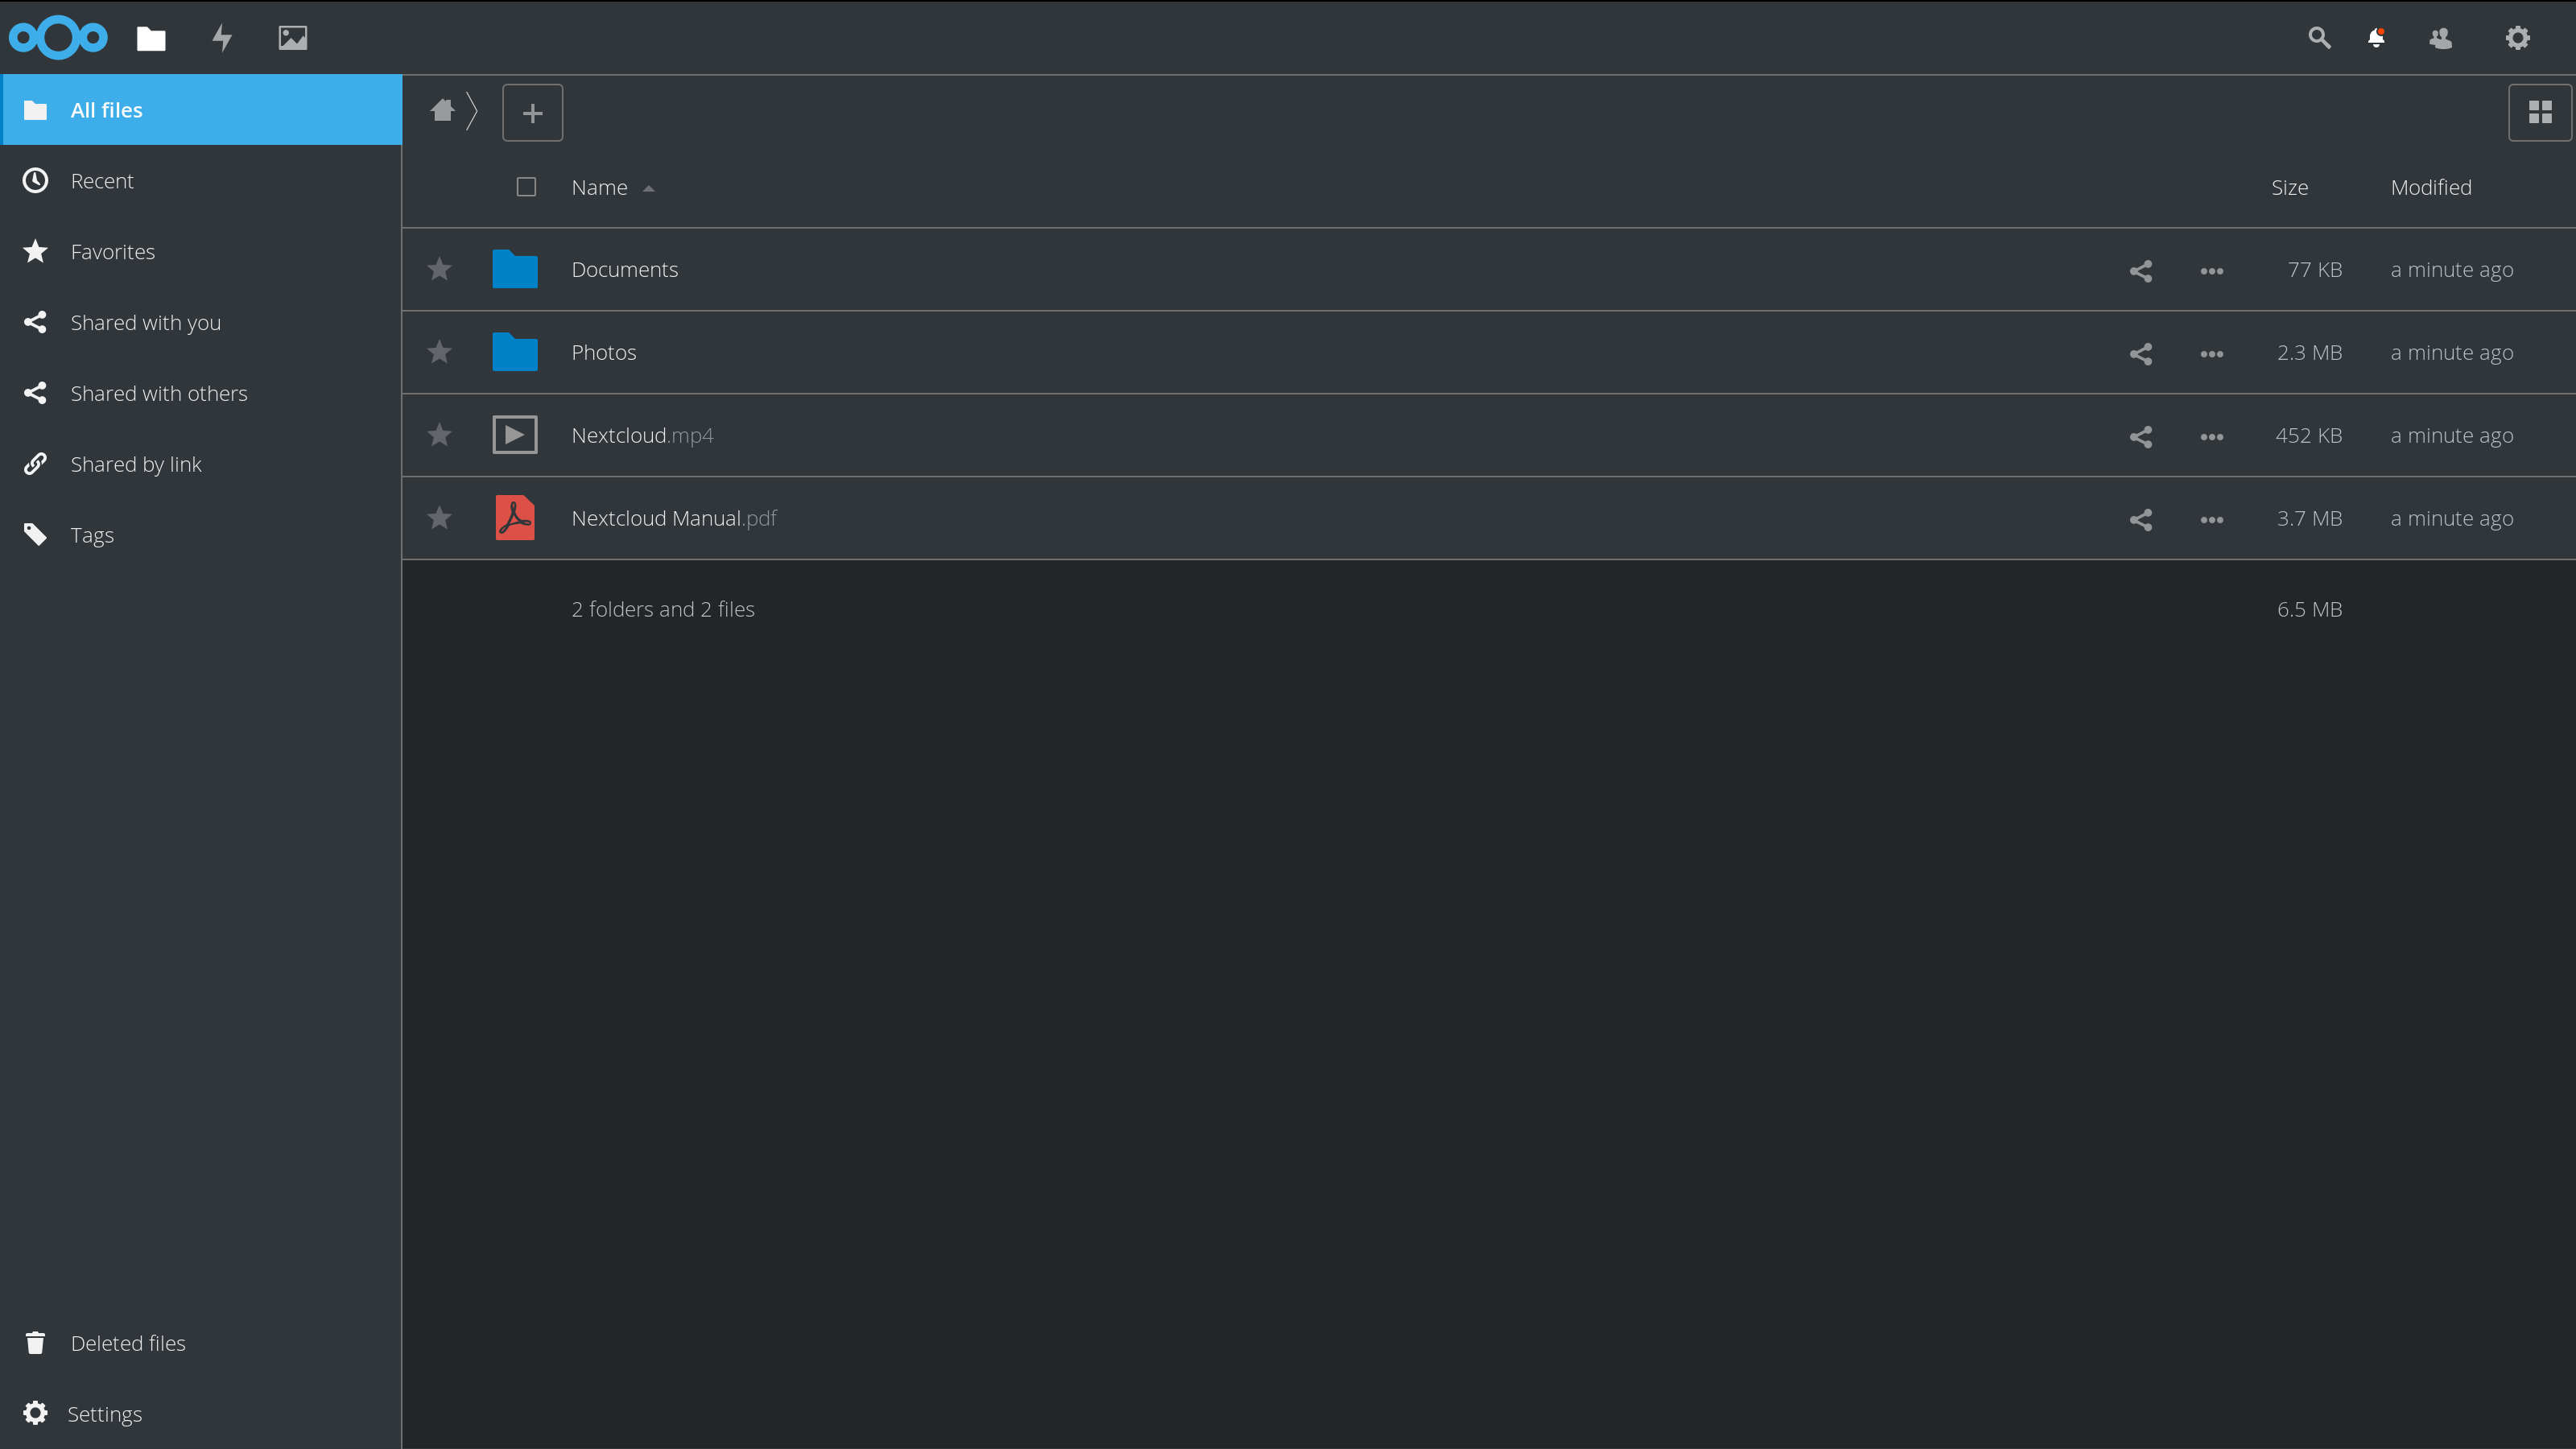Viewport: 2576px width, 1449px height.
Task: Select All files in sidebar
Action: 201,110
